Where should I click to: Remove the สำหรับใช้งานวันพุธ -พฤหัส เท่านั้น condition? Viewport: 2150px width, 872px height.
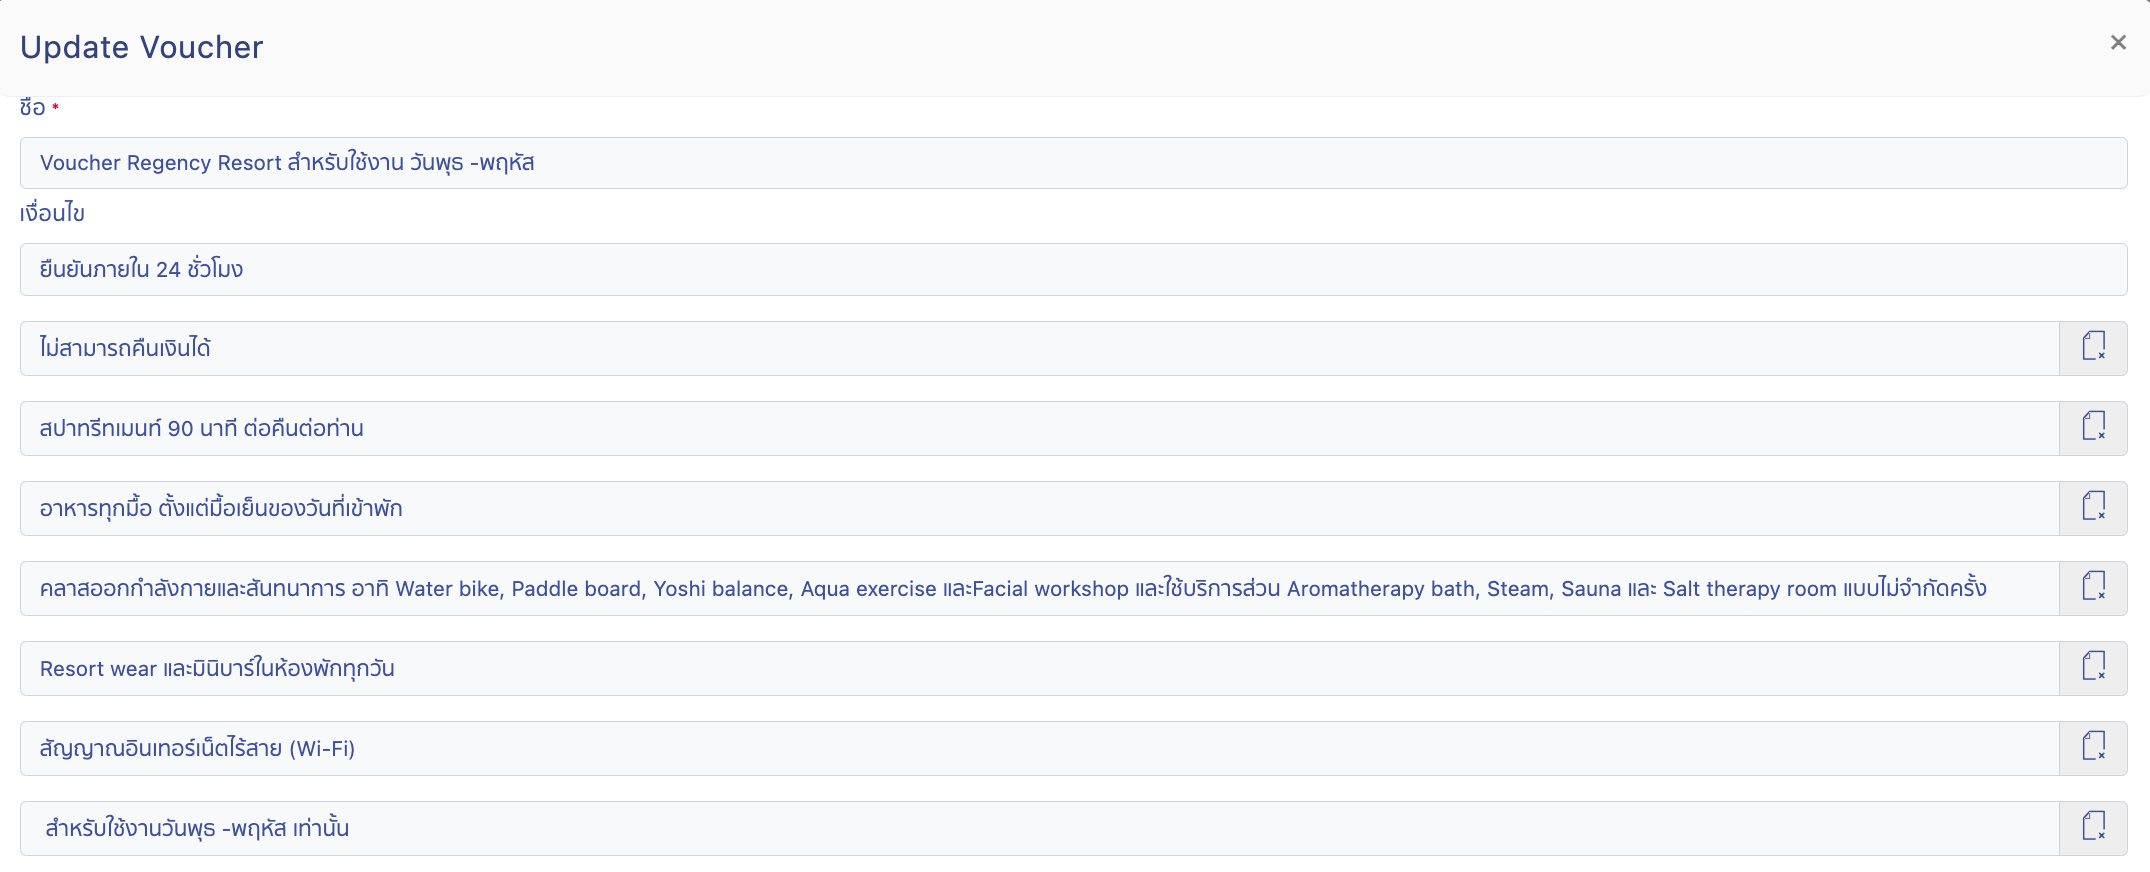(2093, 828)
